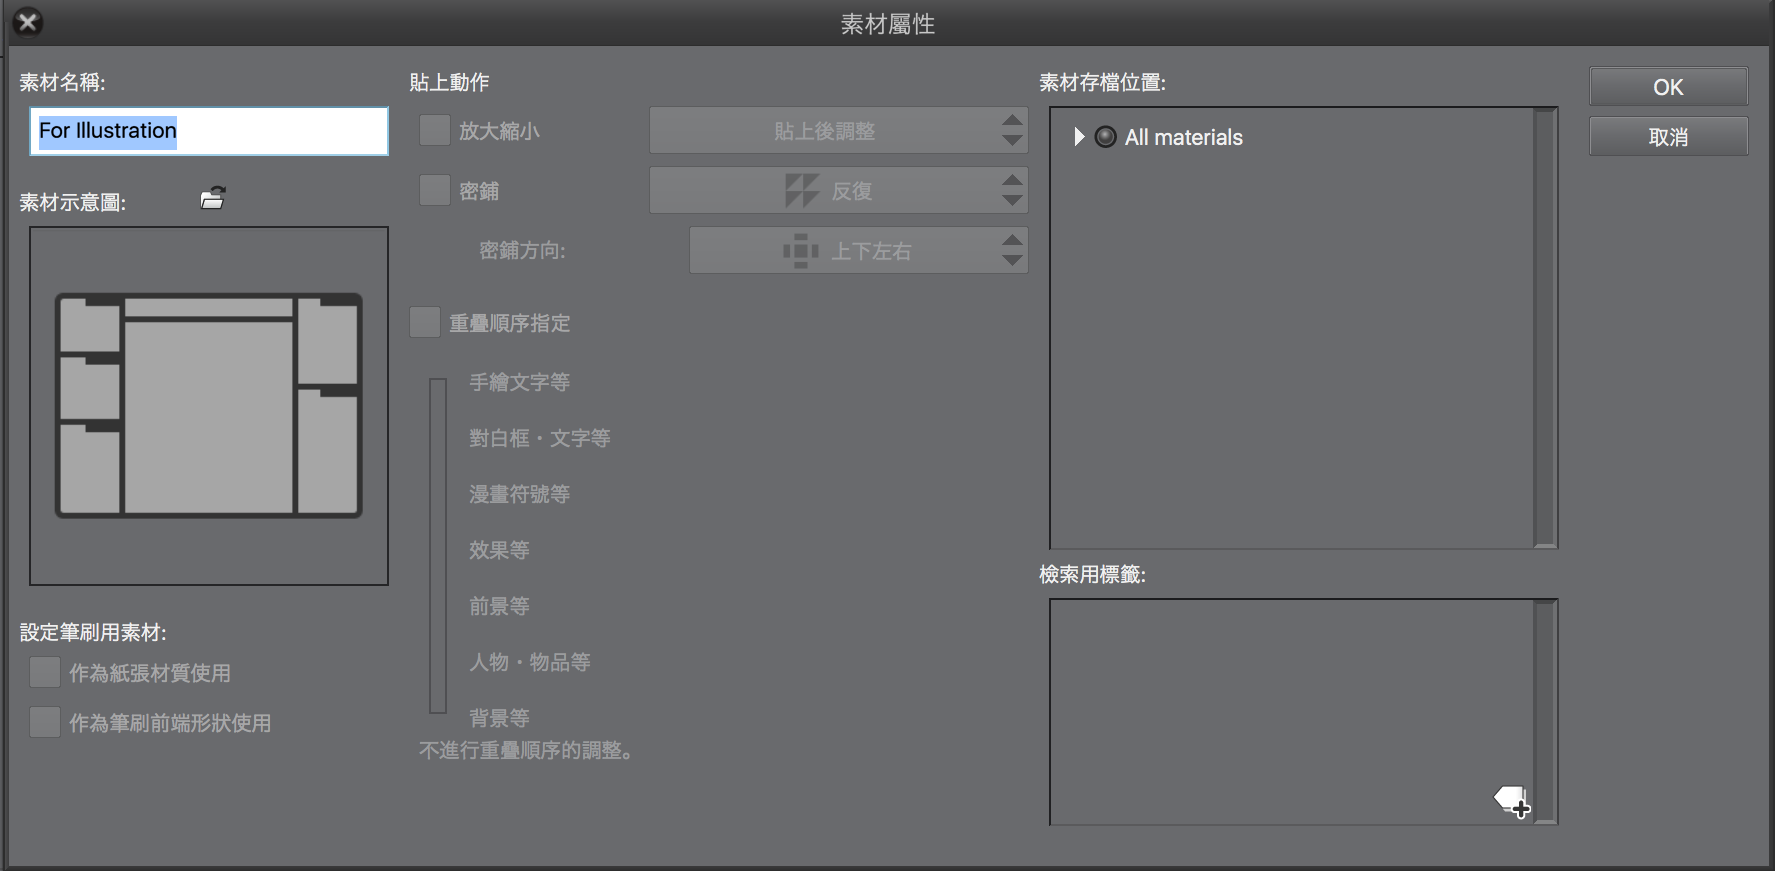The width and height of the screenshot is (1775, 871).
Task: Open the 反復 tiling dropdown
Action: pos(838,191)
